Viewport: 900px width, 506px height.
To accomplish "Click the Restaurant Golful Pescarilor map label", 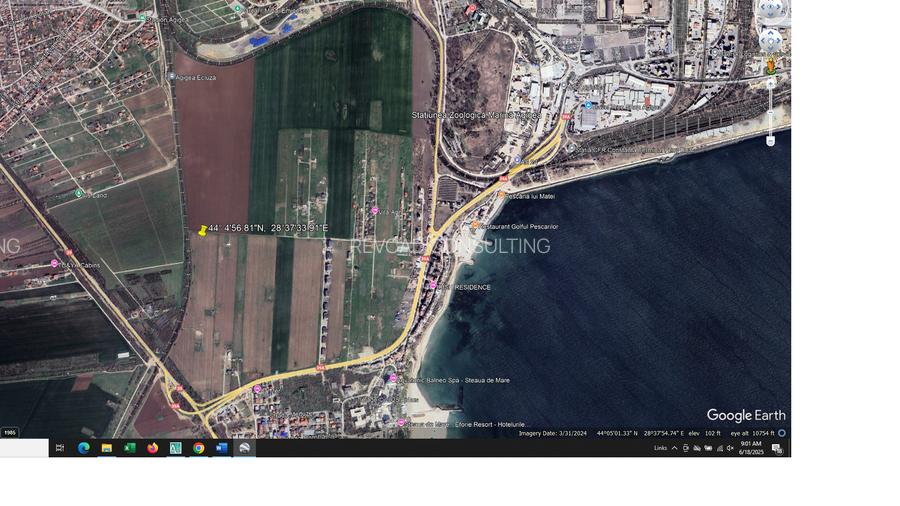I will point(519,227).
